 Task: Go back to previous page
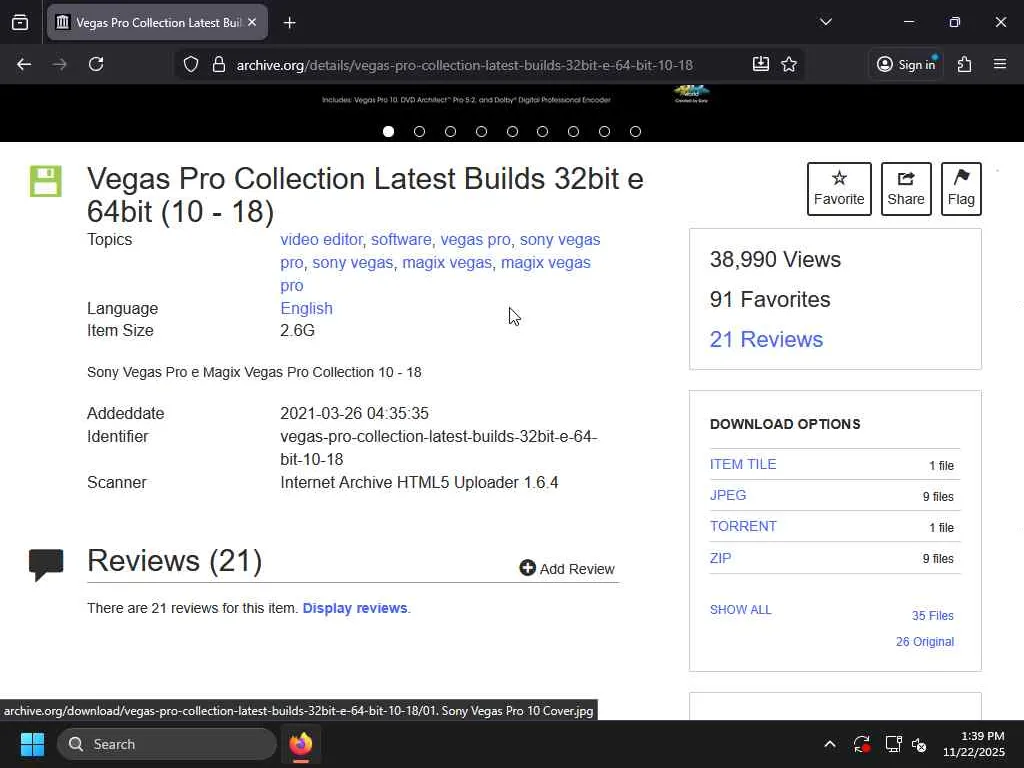tap(24, 64)
